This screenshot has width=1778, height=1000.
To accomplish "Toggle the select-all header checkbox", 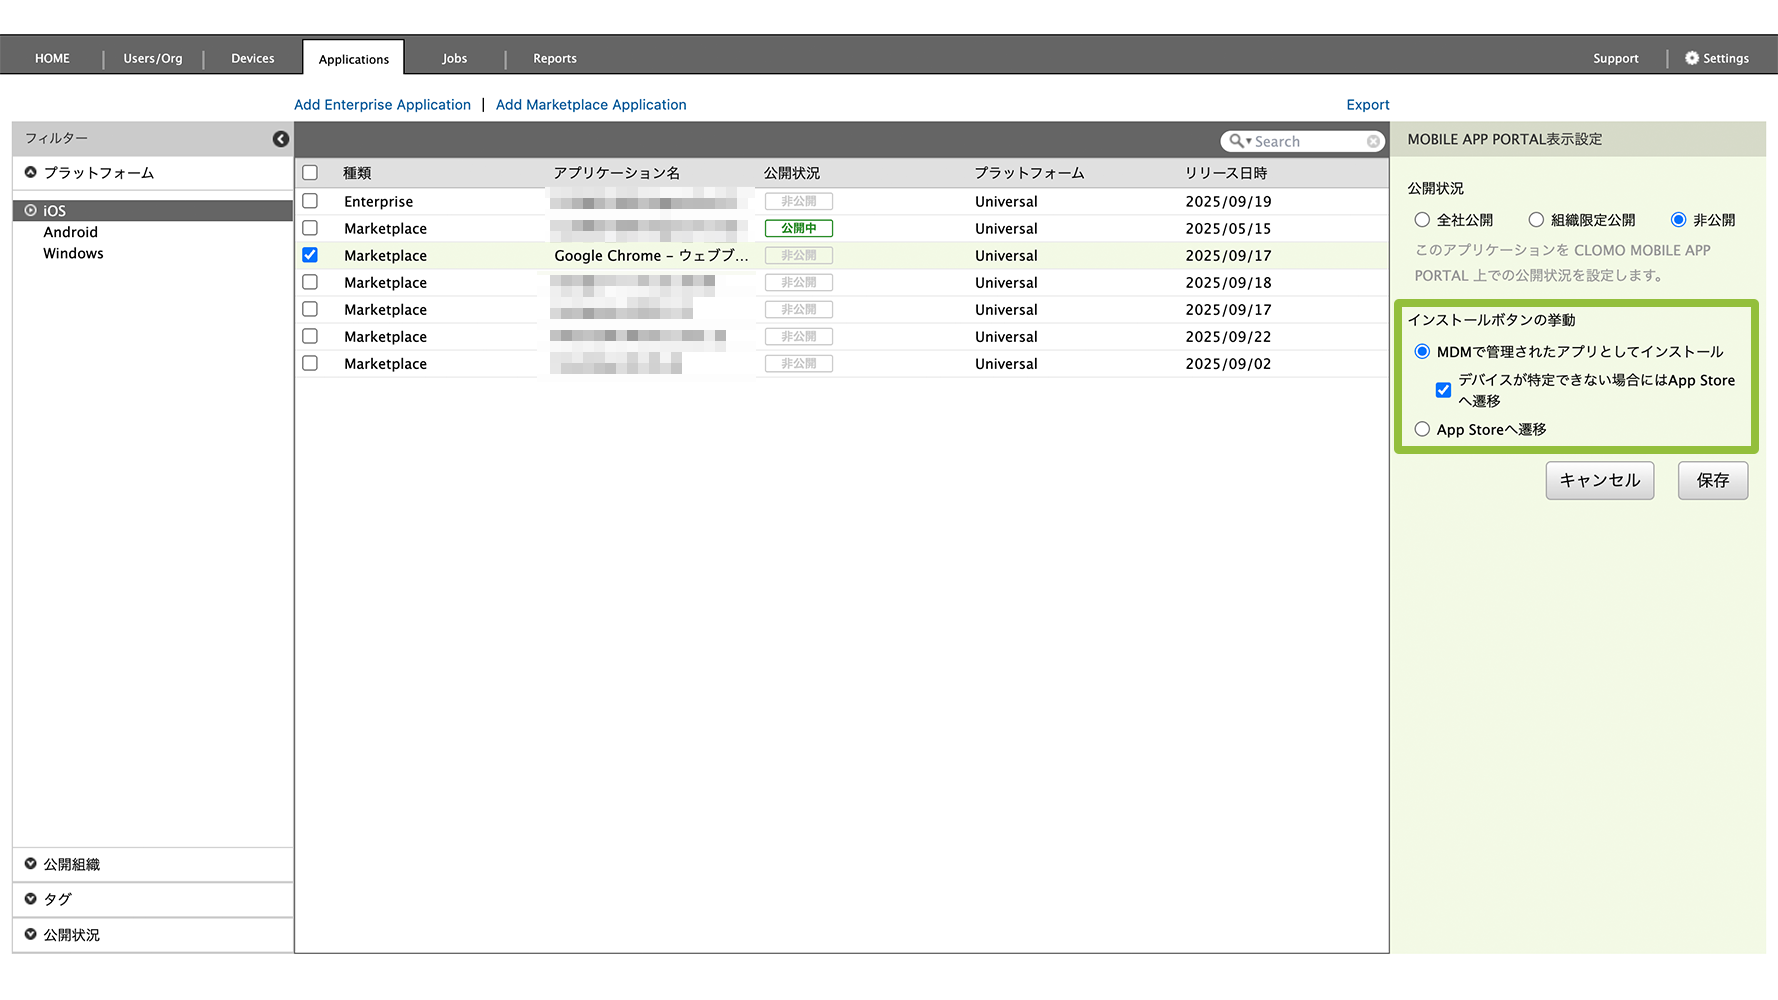I will point(310,173).
